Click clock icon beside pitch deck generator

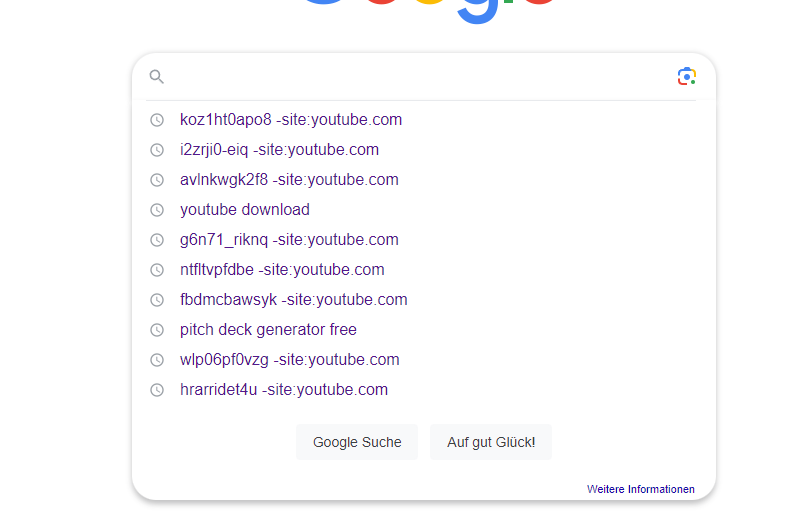pos(156,330)
